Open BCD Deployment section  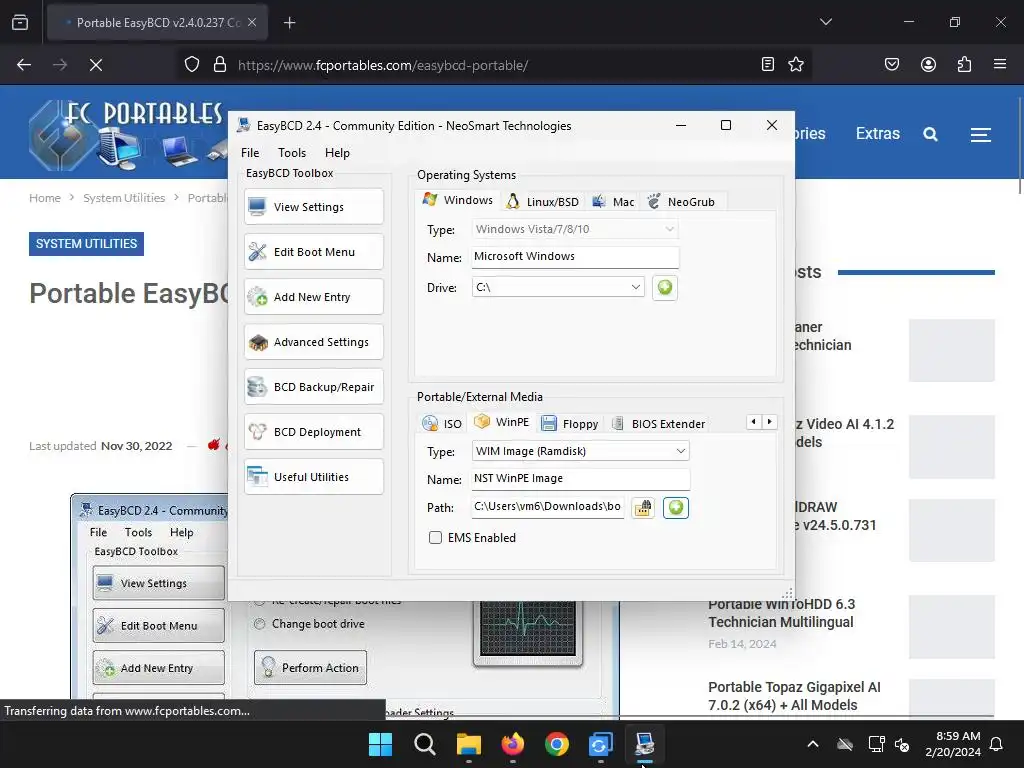(x=313, y=432)
